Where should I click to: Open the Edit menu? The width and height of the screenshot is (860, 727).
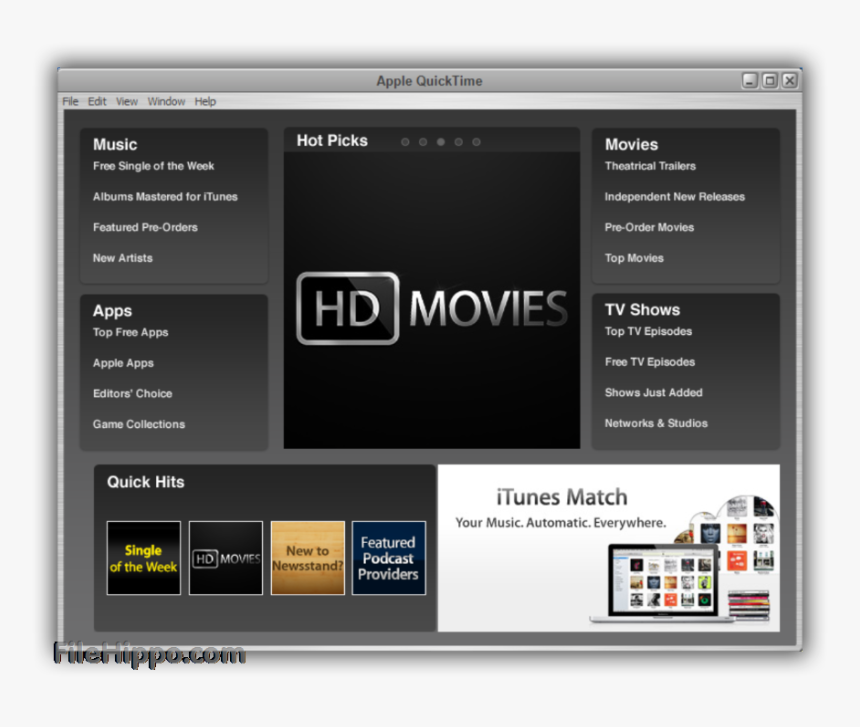[97, 101]
